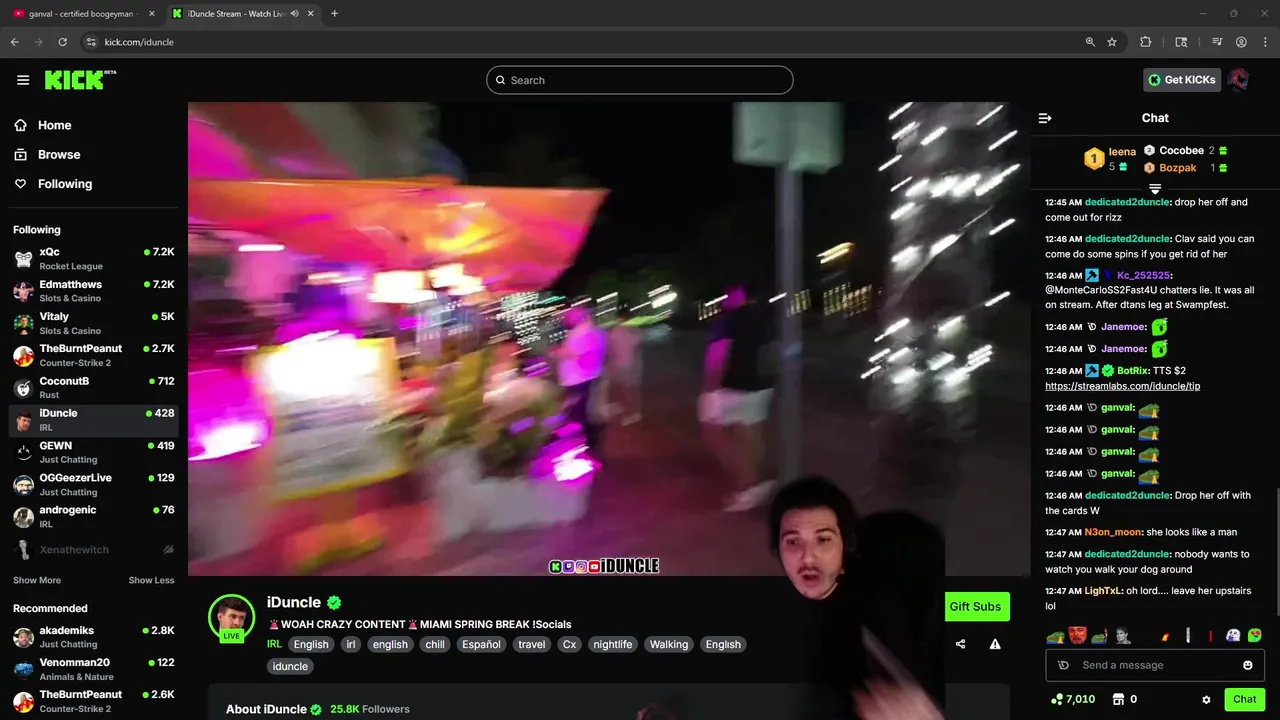
Task: Click Gift Subs button
Action: (x=975, y=606)
